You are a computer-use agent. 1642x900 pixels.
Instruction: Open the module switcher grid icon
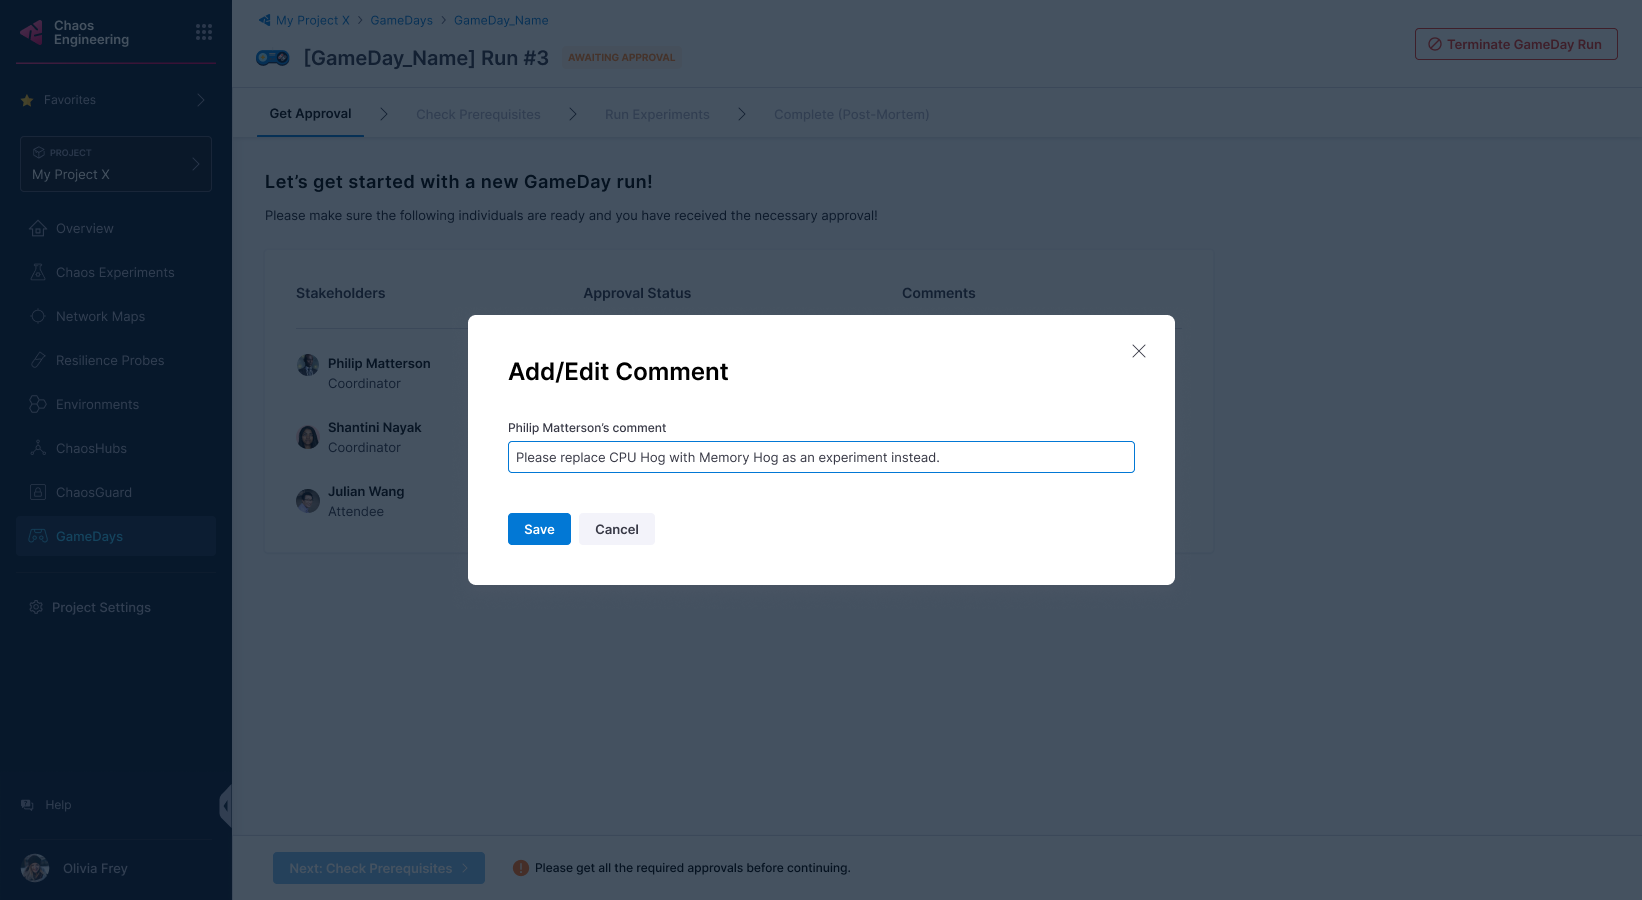click(204, 32)
